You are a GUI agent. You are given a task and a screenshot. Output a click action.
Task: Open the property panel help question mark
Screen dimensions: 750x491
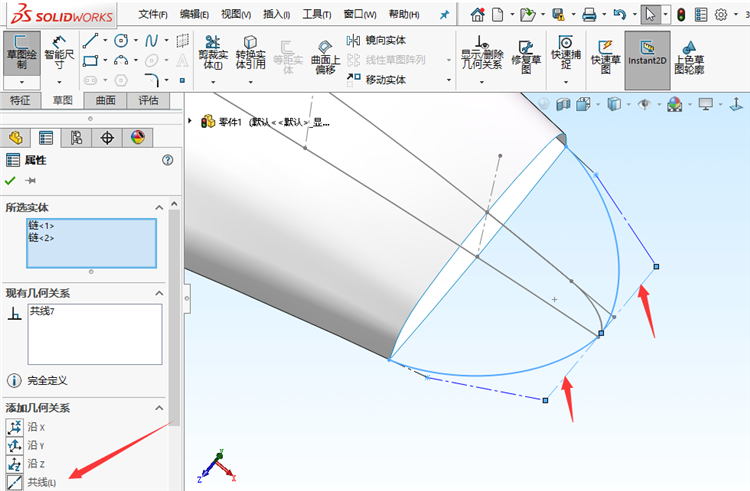167,160
